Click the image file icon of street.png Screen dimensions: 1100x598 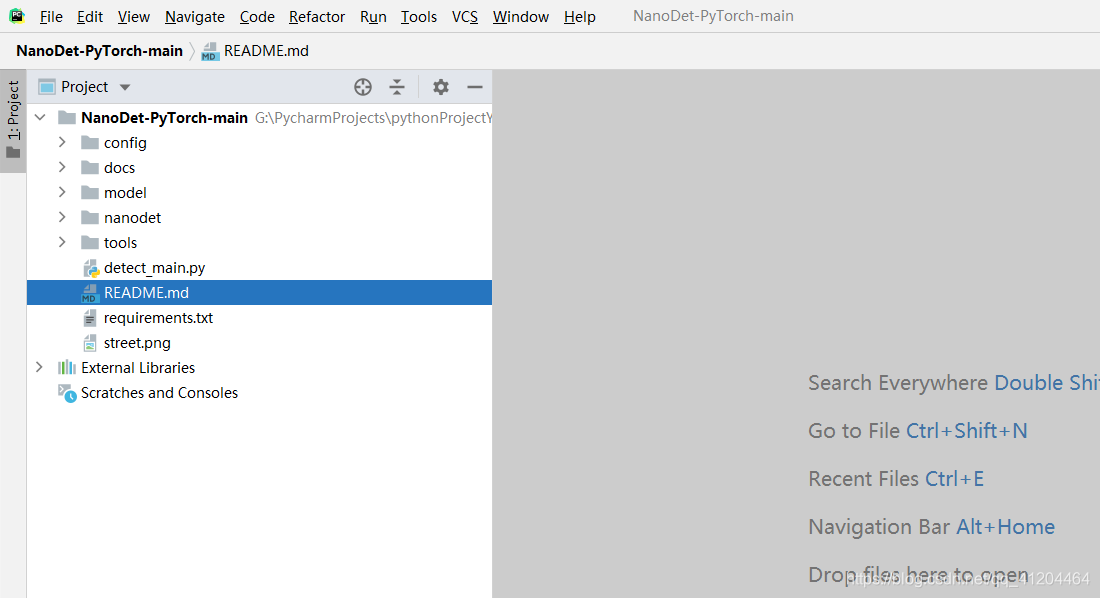pos(90,343)
